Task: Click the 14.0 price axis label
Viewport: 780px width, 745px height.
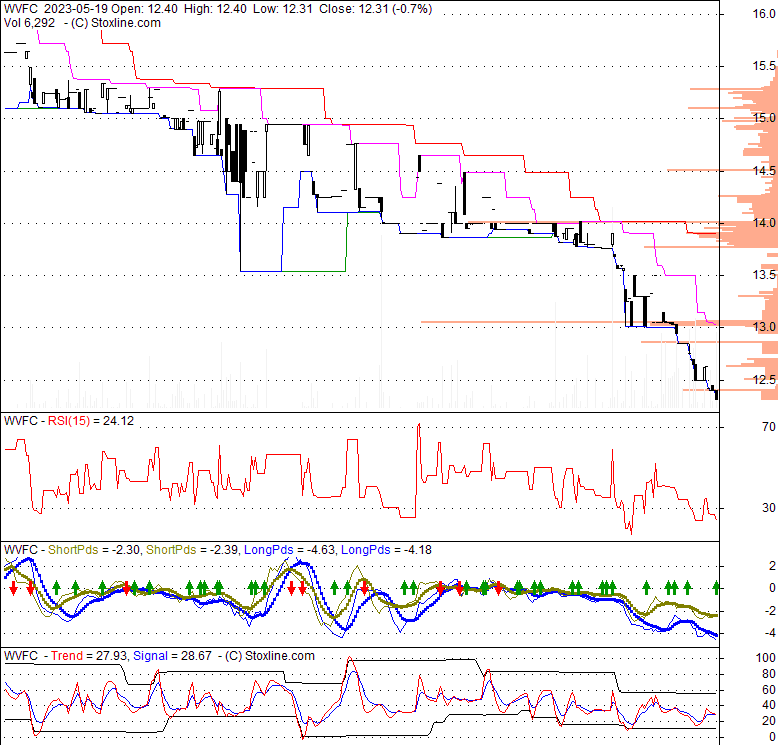Action: coord(764,223)
